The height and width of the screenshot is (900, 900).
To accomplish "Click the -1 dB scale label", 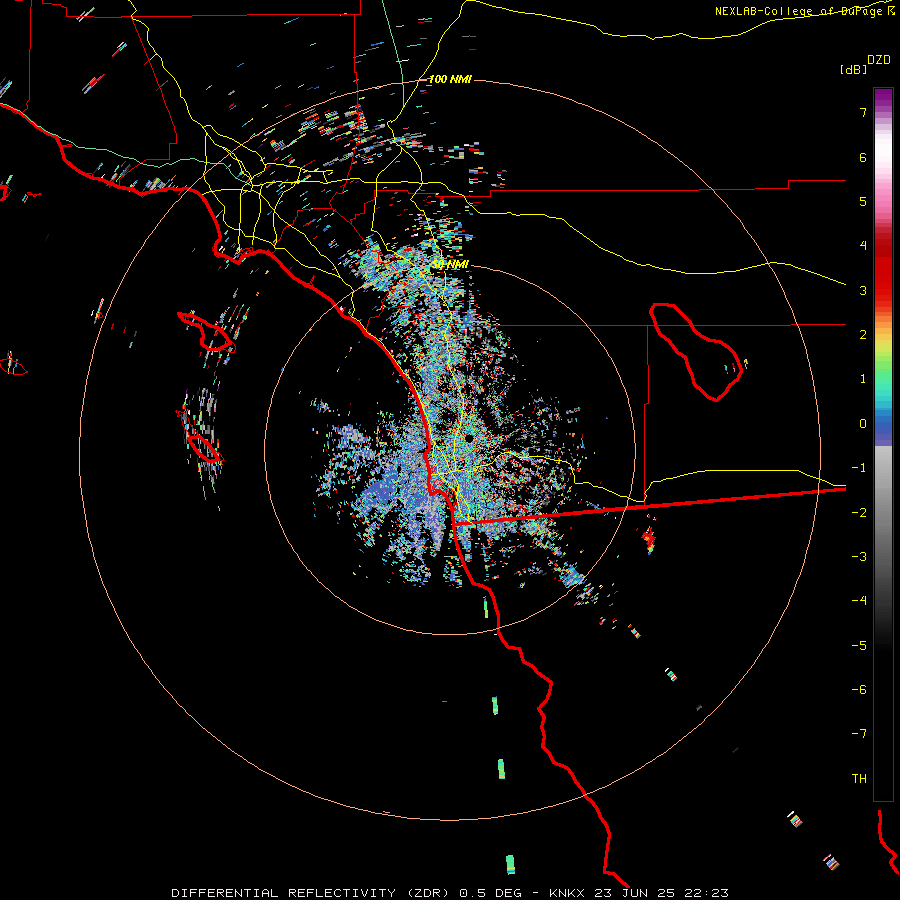I will (x=859, y=468).
